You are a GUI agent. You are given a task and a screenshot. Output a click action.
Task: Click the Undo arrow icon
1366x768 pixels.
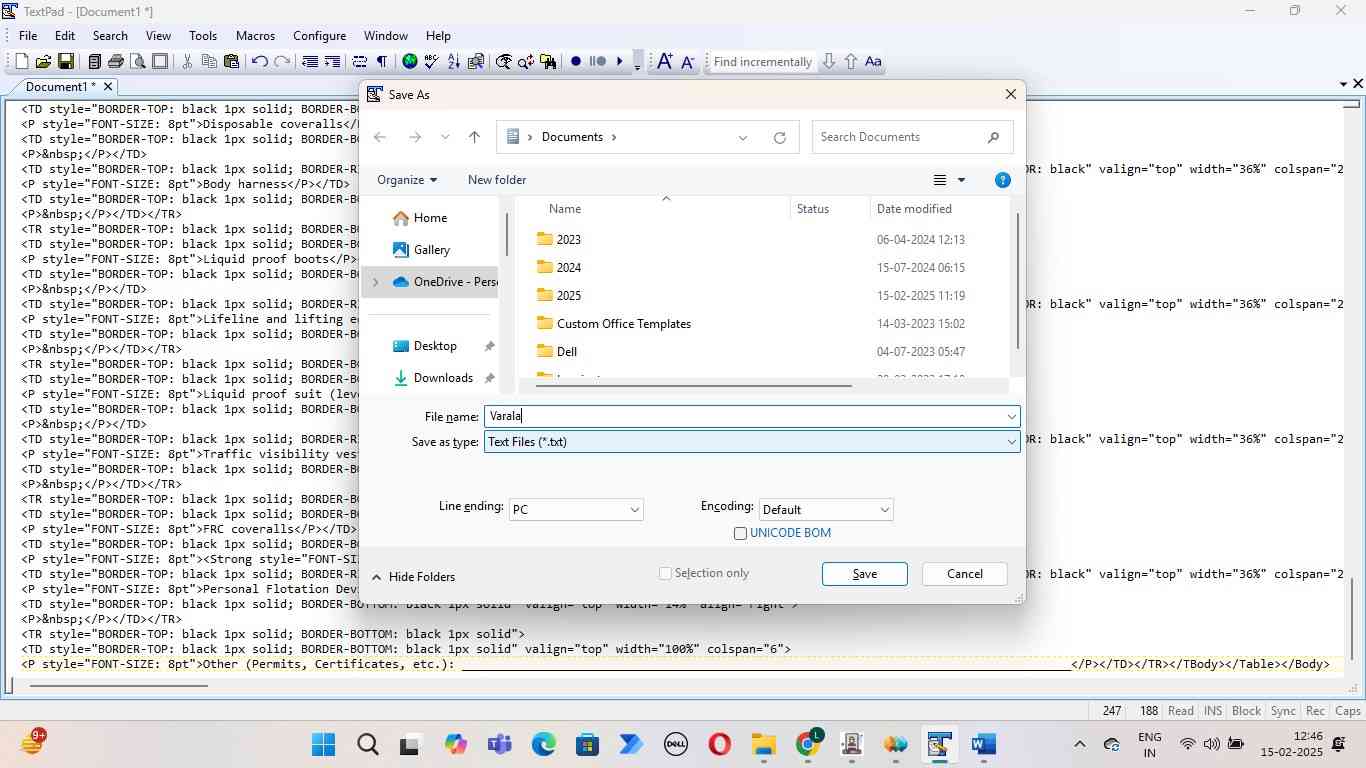click(260, 62)
